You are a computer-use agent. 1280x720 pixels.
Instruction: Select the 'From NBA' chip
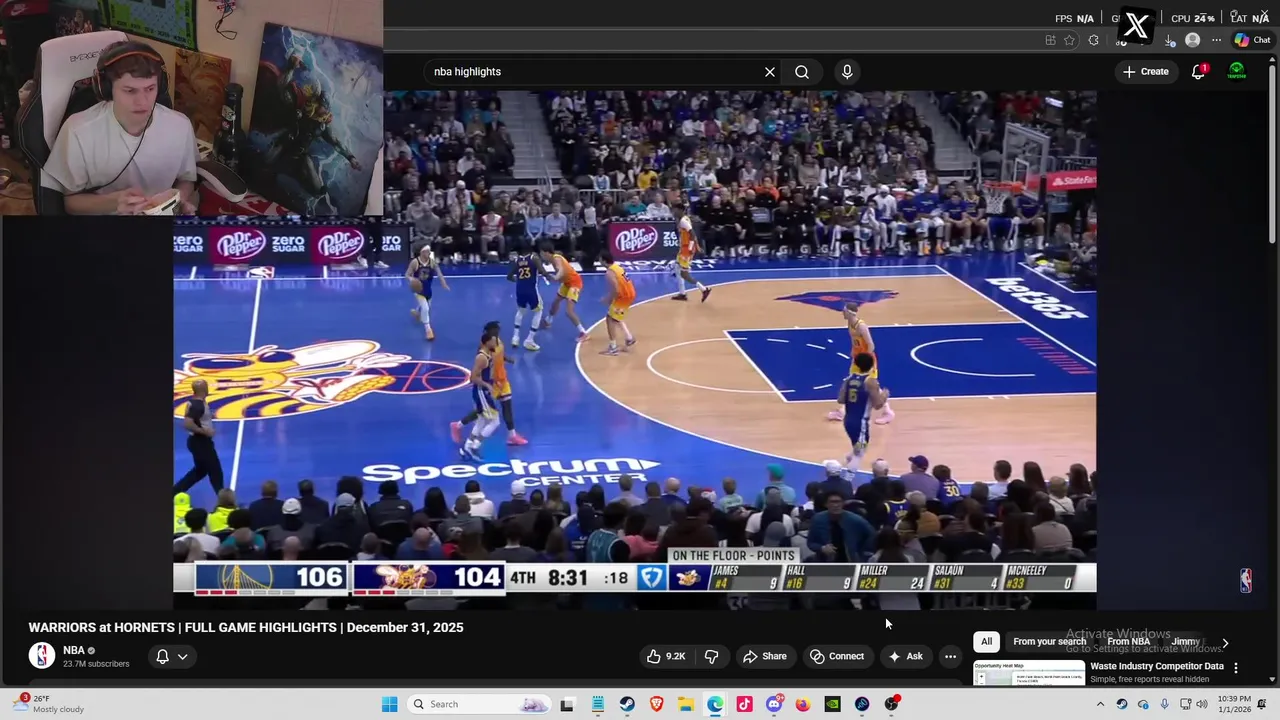(x=1128, y=642)
